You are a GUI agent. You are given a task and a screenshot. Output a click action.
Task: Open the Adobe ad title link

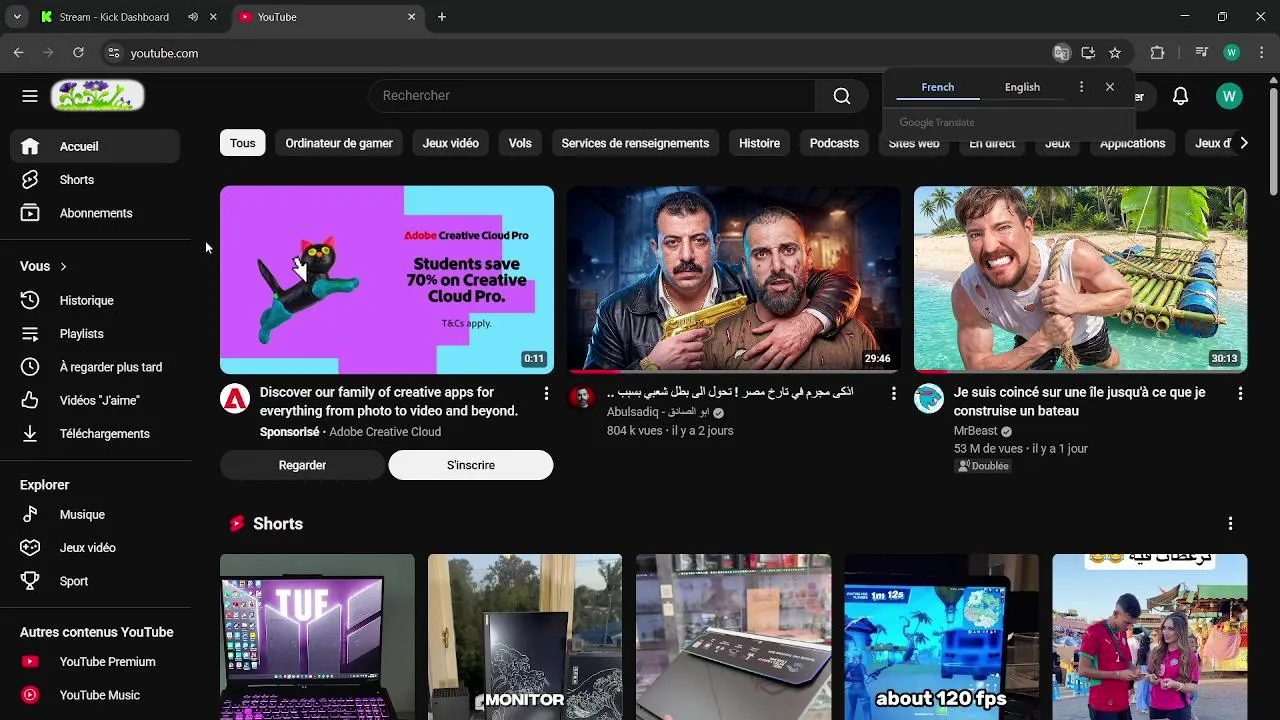point(389,402)
